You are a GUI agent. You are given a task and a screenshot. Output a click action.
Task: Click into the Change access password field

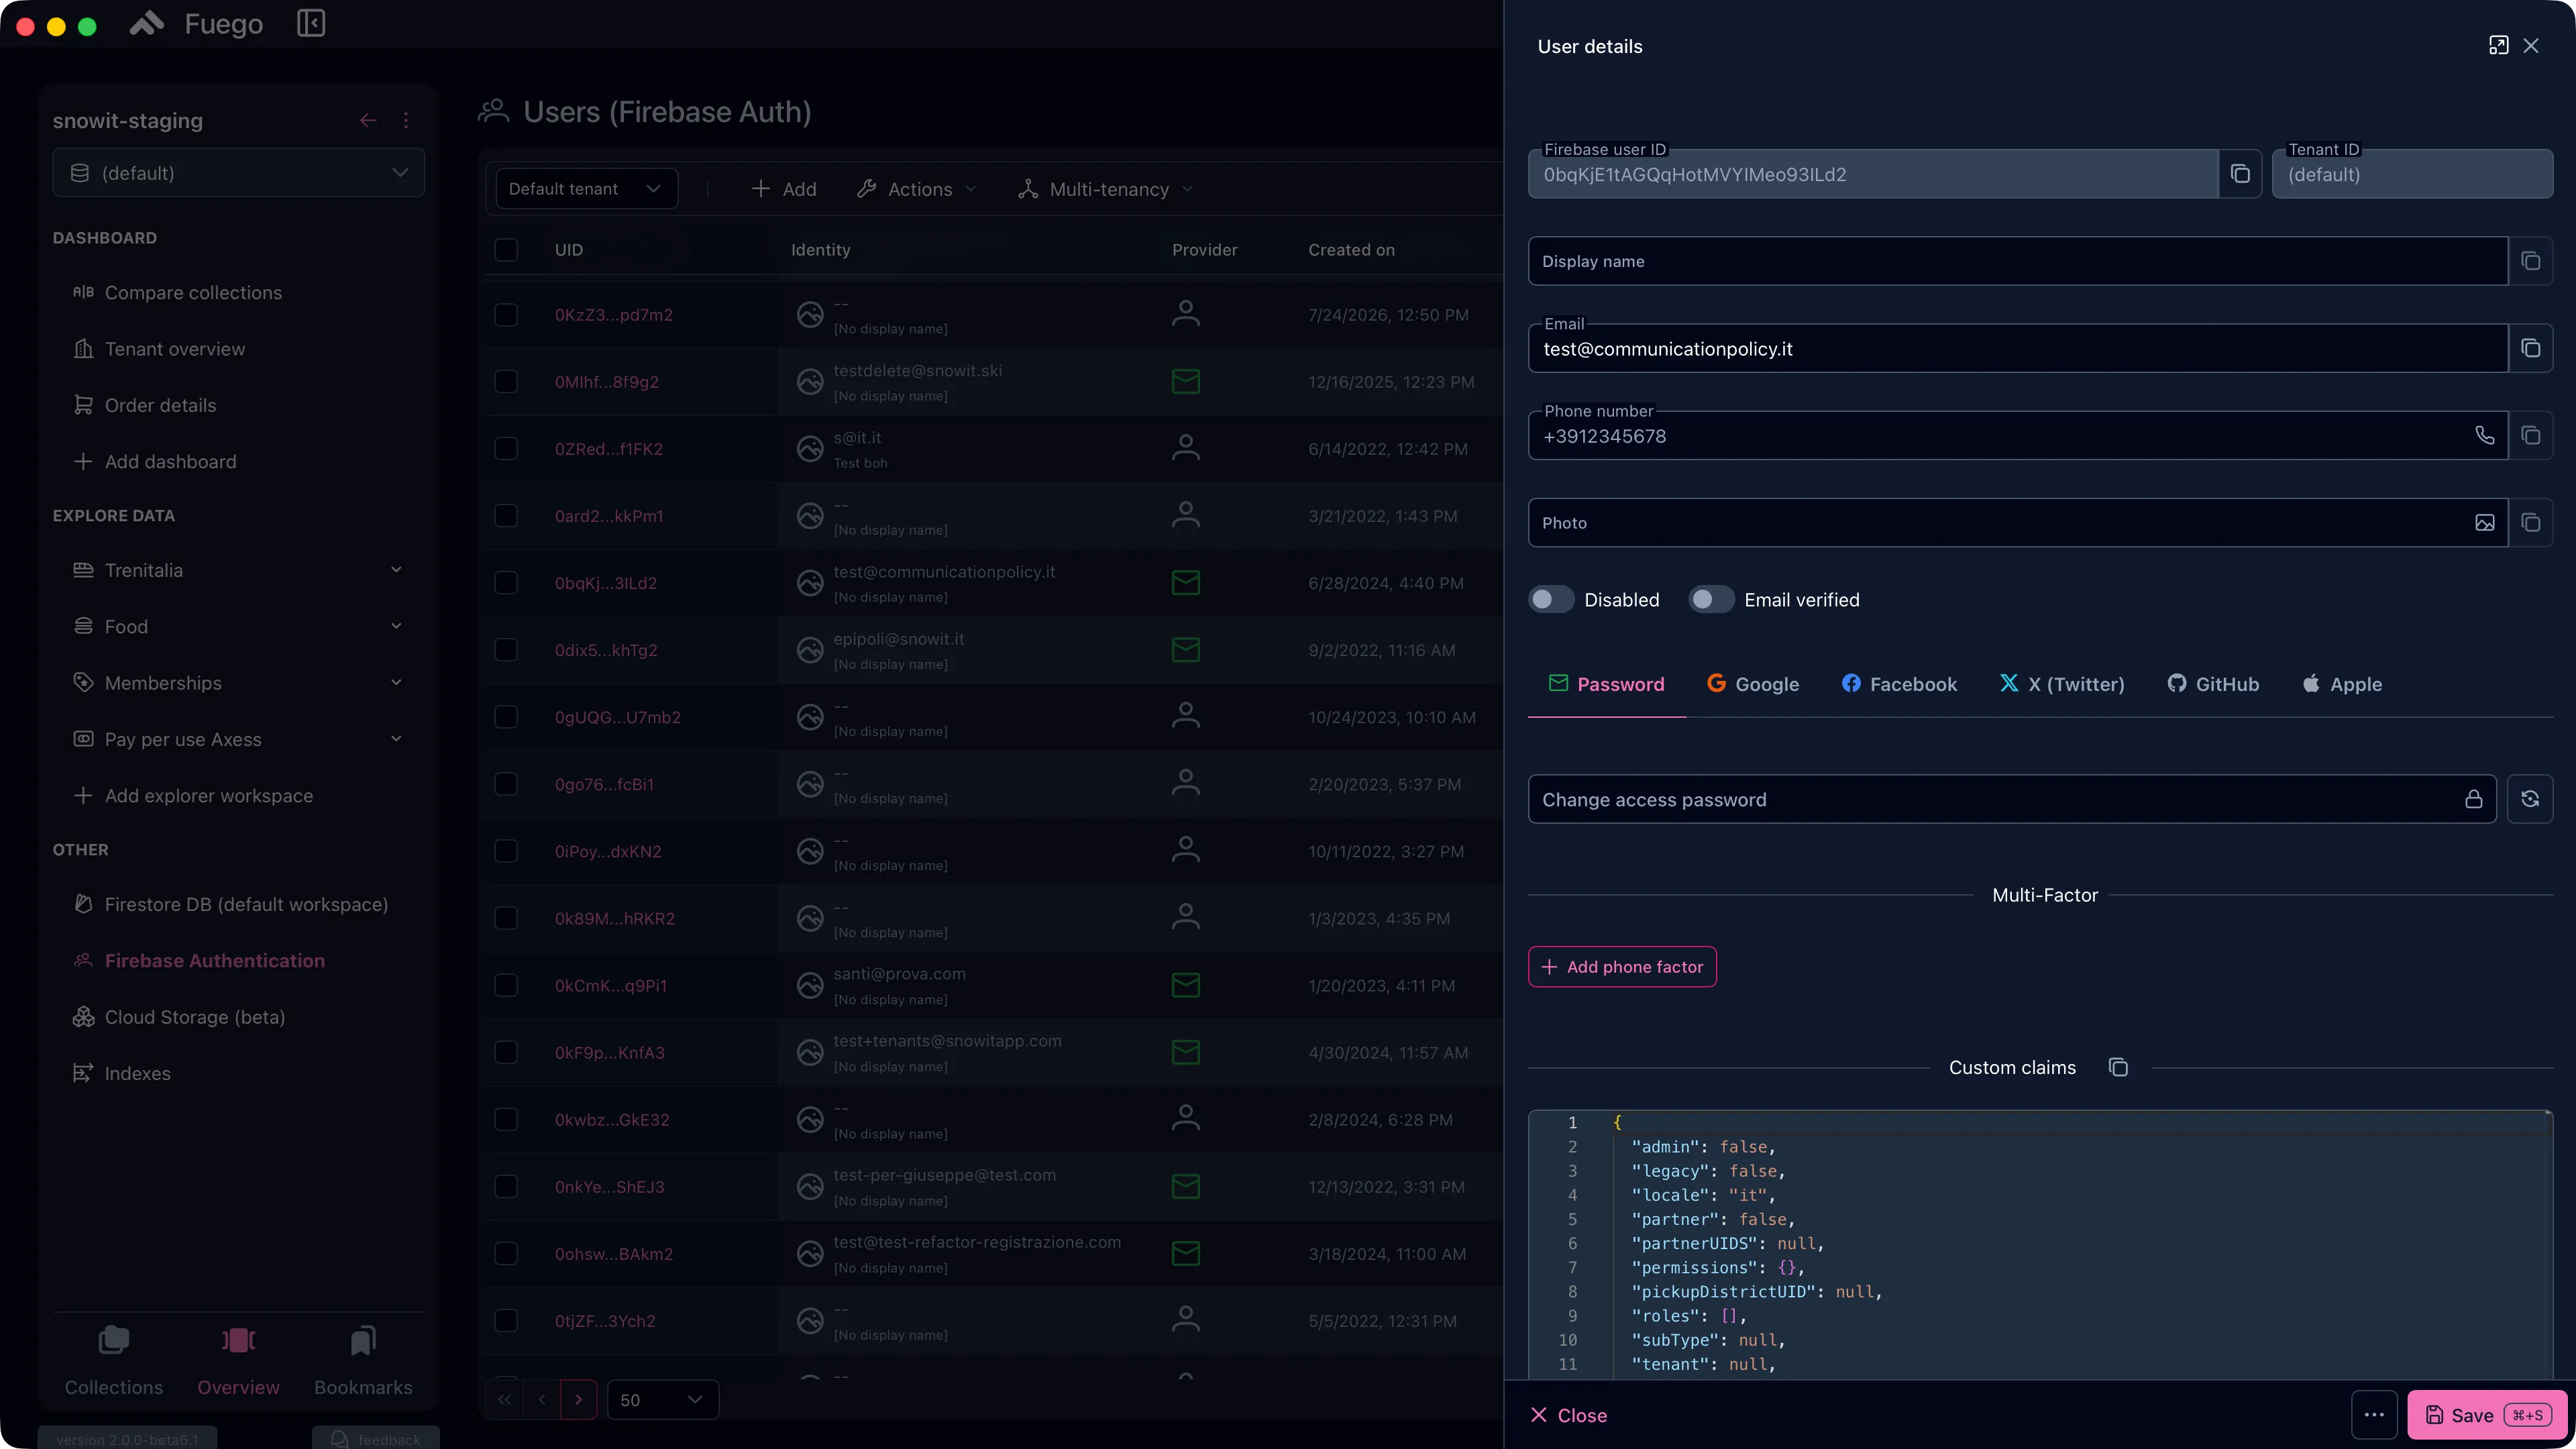(2012, 799)
